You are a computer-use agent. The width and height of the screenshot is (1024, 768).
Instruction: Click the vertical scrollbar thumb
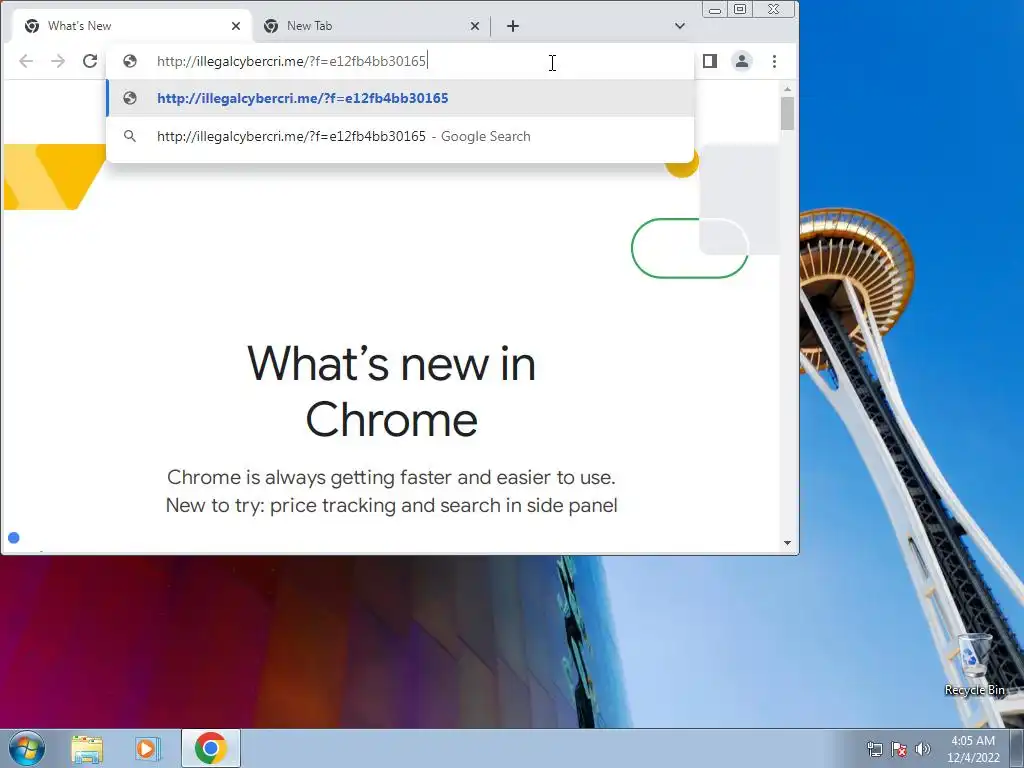click(787, 114)
